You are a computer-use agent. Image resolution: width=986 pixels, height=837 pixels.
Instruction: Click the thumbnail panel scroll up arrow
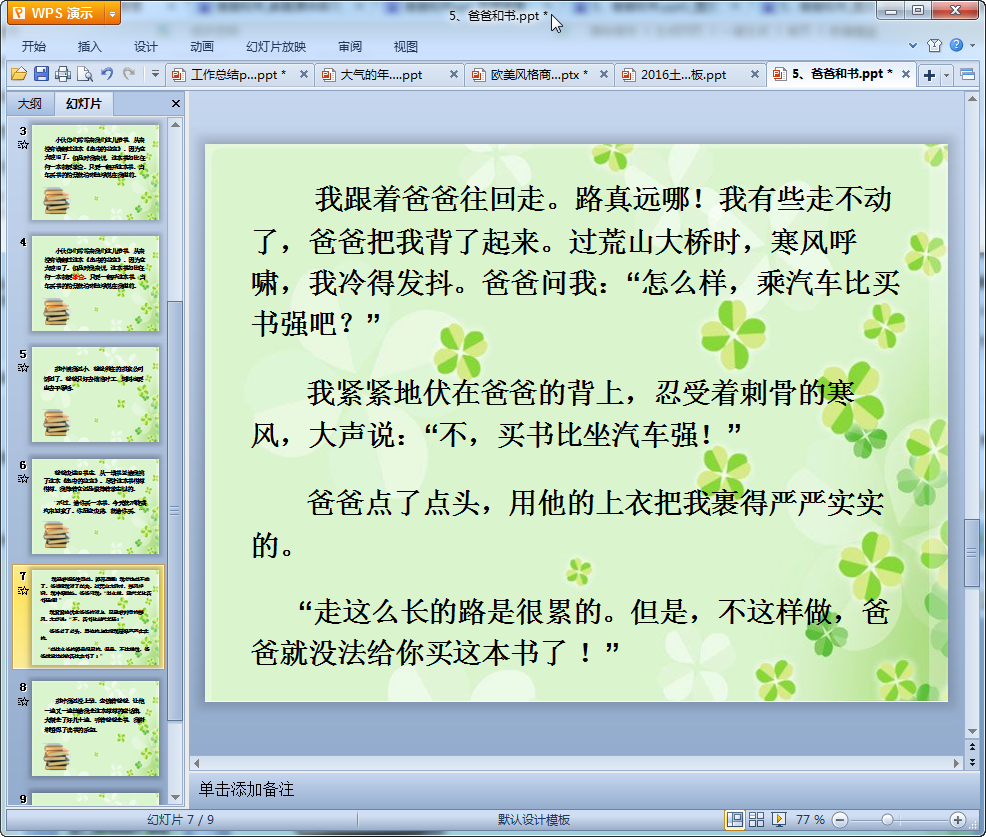click(x=175, y=125)
